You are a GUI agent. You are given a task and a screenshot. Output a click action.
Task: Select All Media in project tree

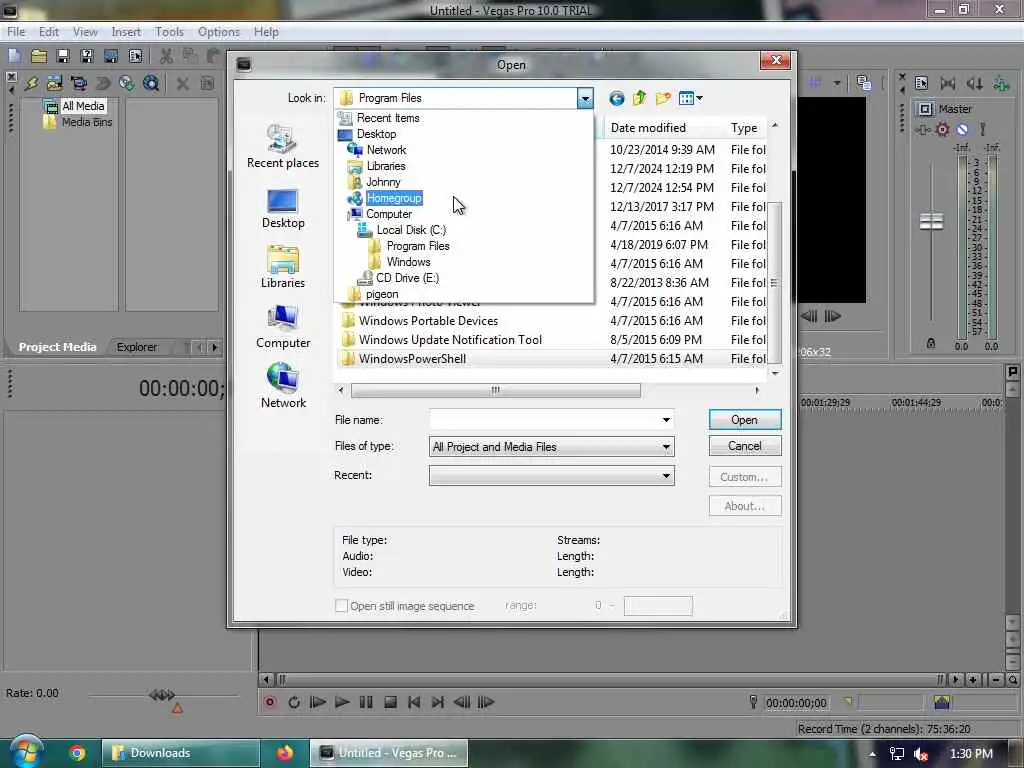pos(83,106)
